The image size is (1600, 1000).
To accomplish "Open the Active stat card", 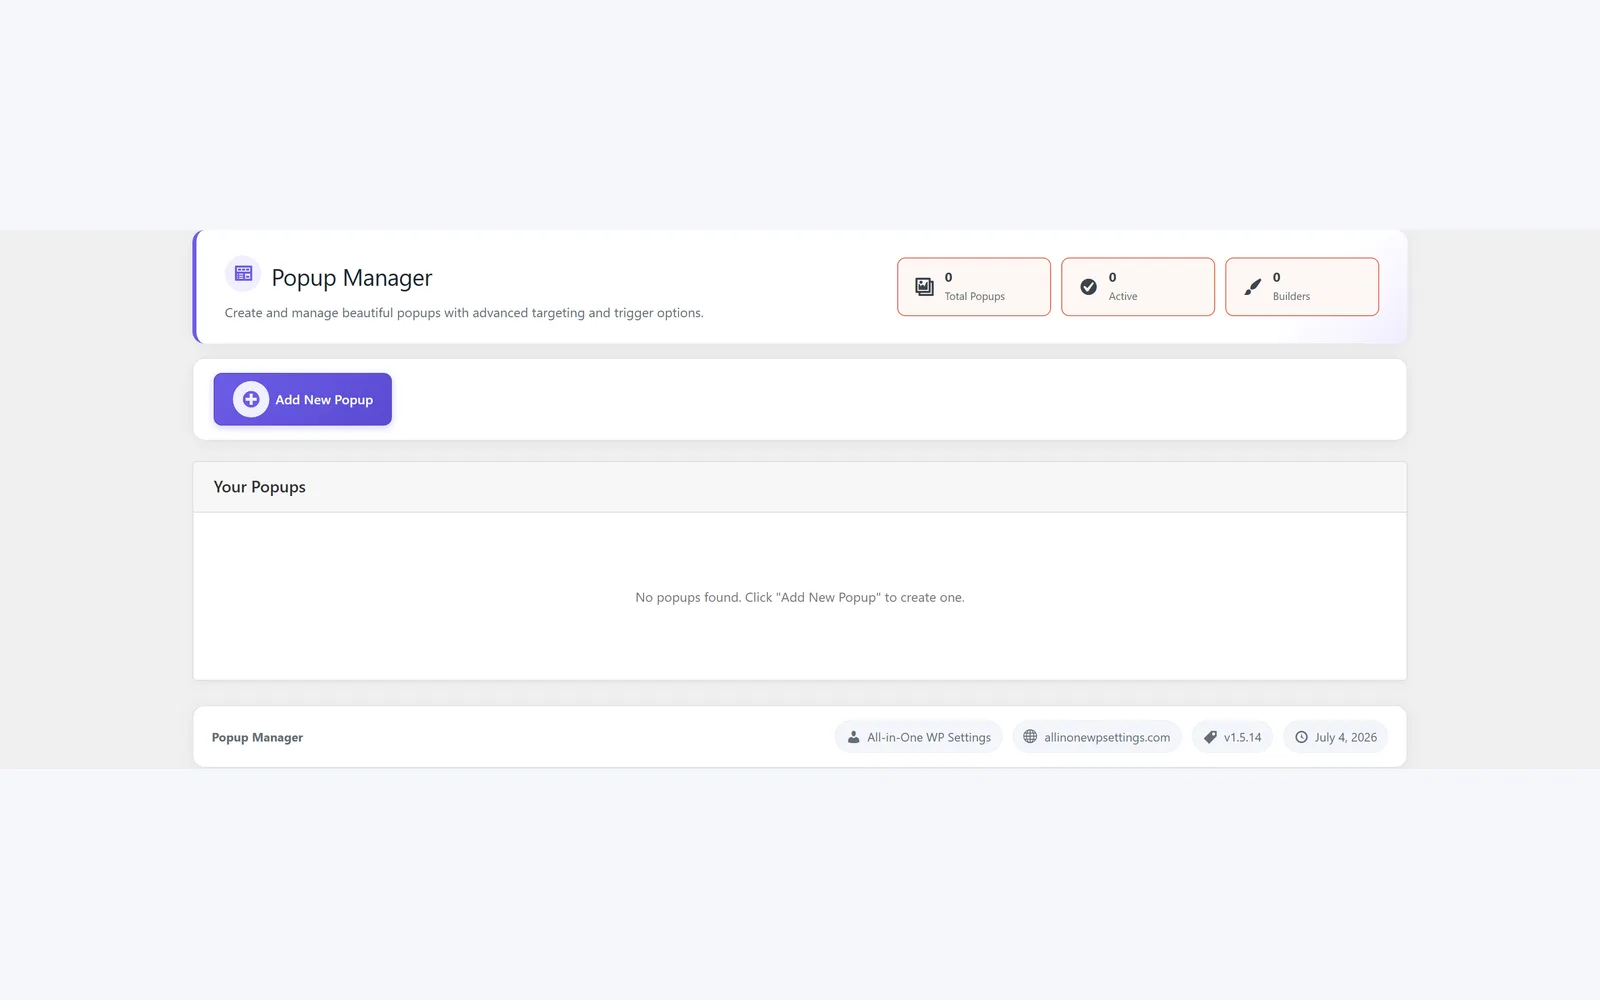I will (x=1138, y=287).
